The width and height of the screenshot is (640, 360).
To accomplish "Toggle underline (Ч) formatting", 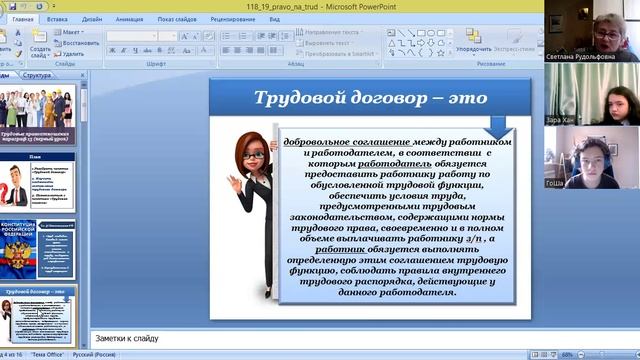I will [x=136, y=51].
